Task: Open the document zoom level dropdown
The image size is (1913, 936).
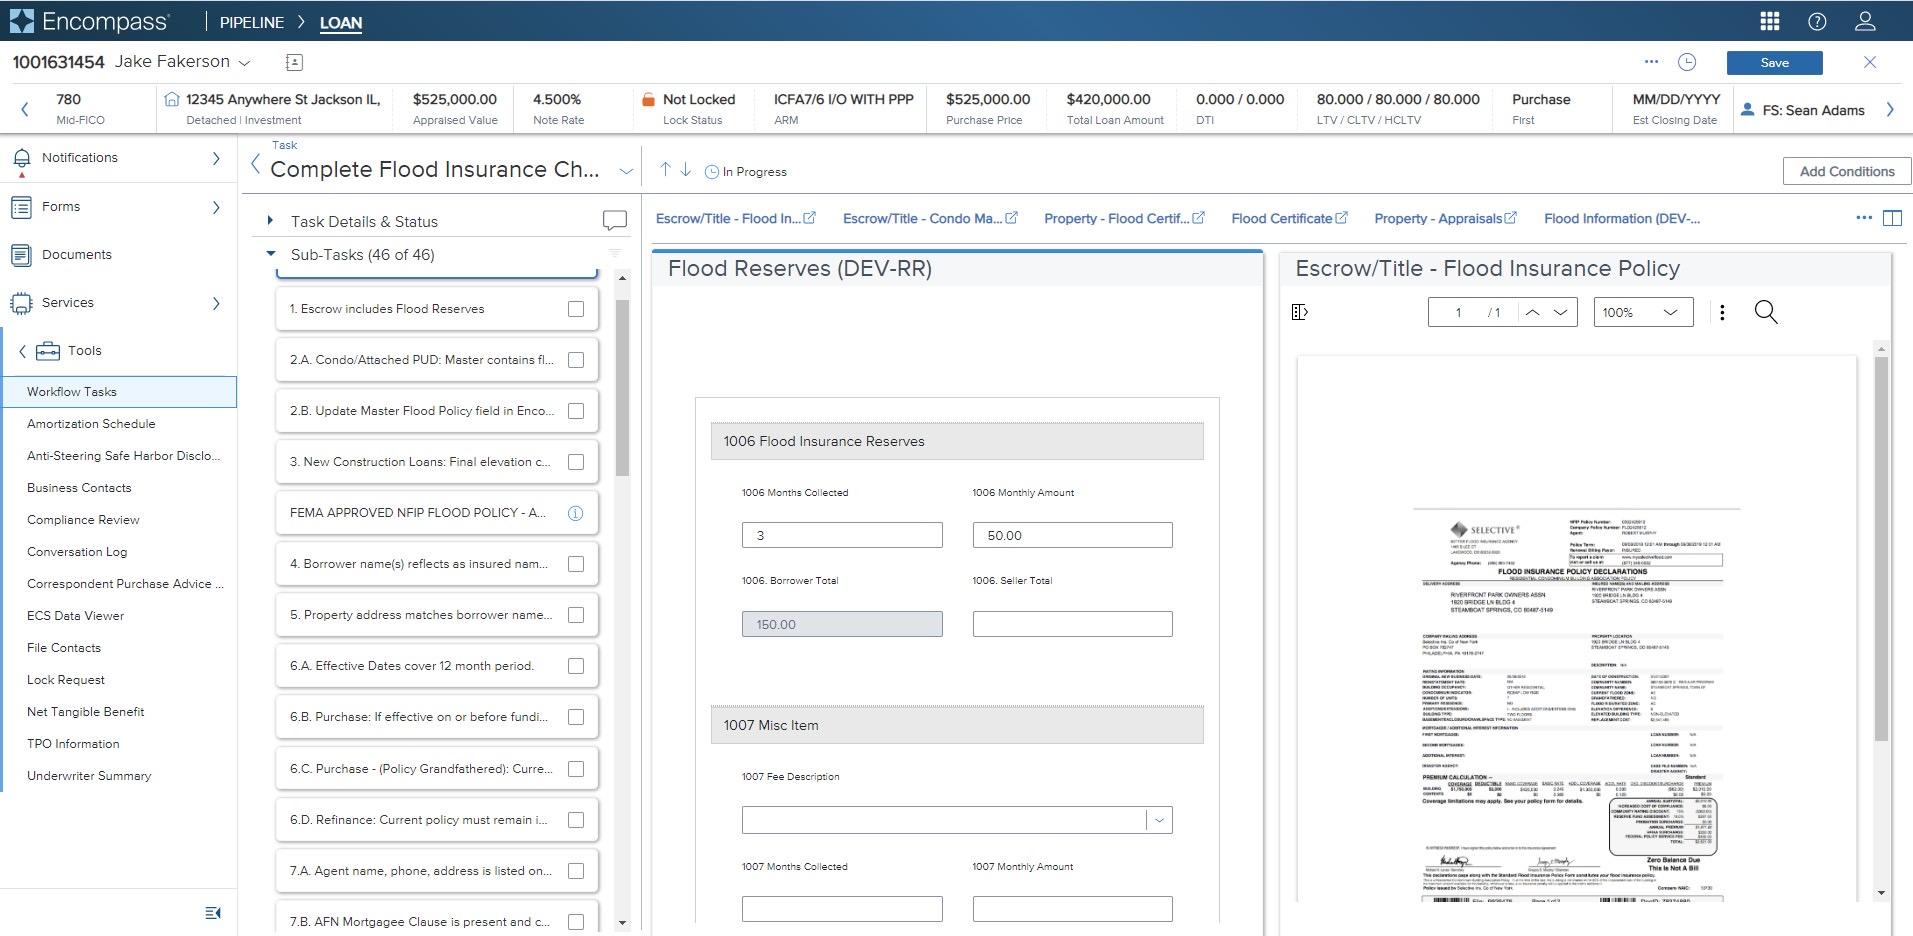Action: tap(1643, 312)
